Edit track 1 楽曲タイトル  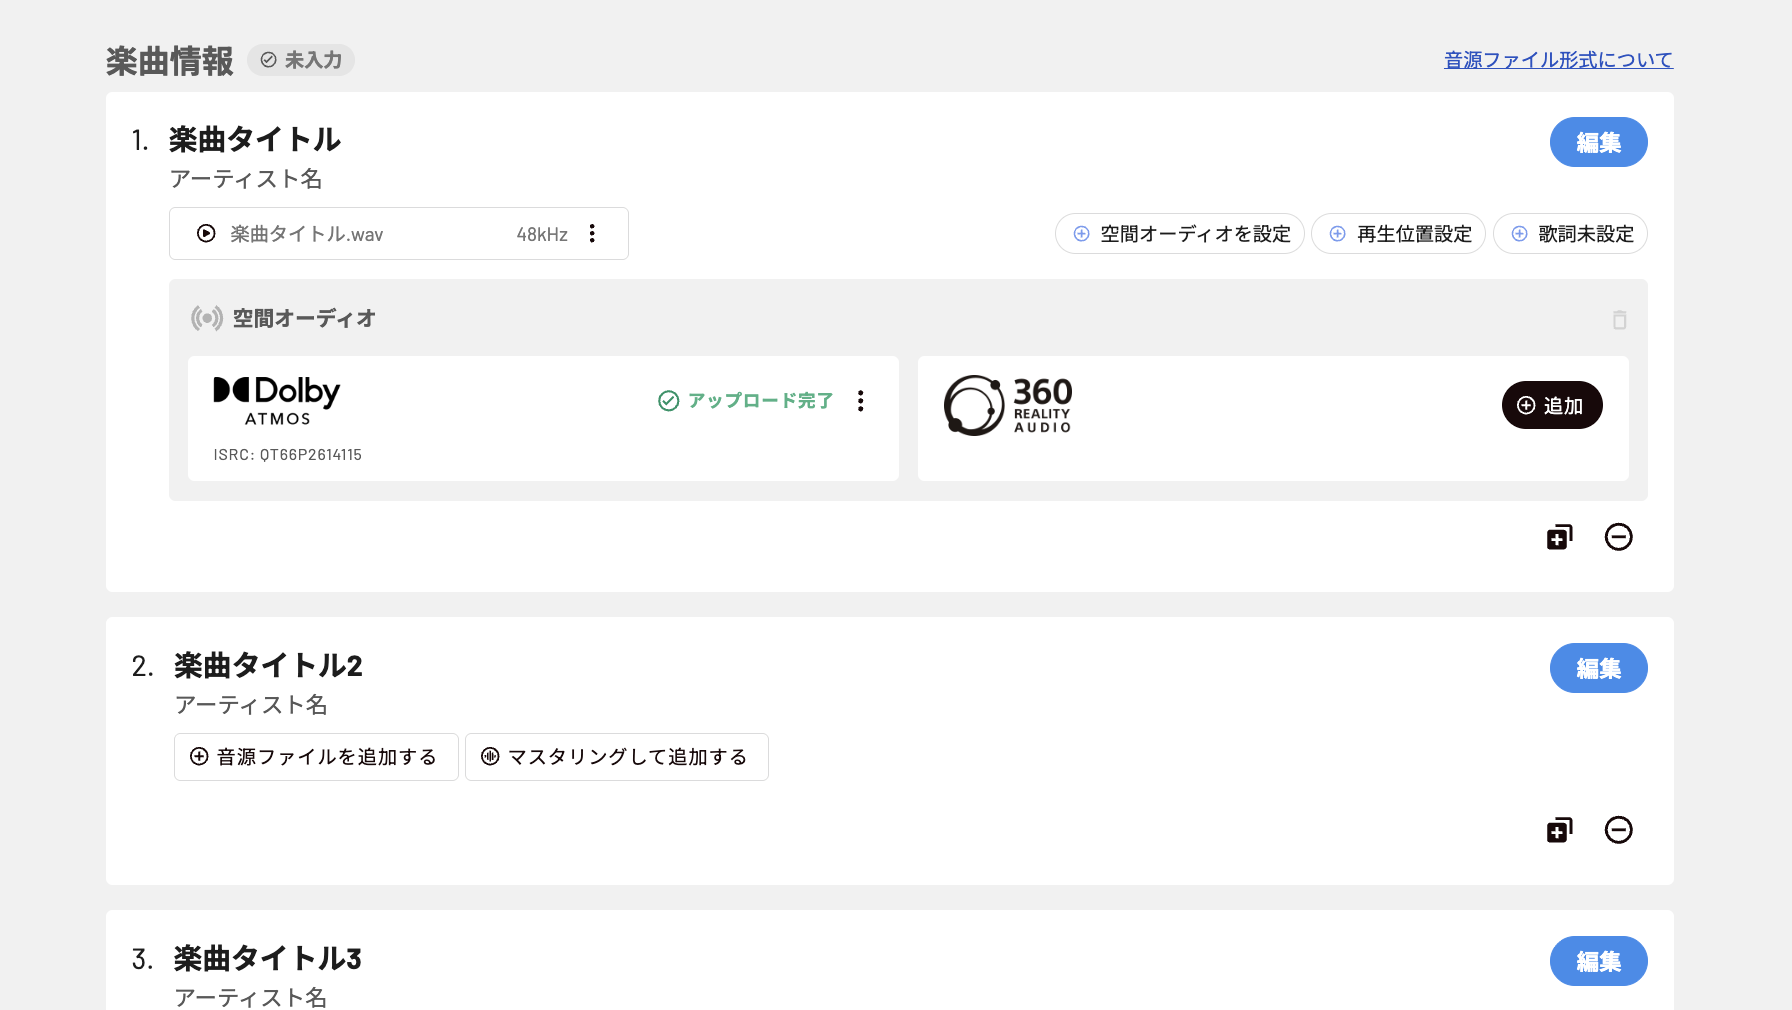(1599, 142)
